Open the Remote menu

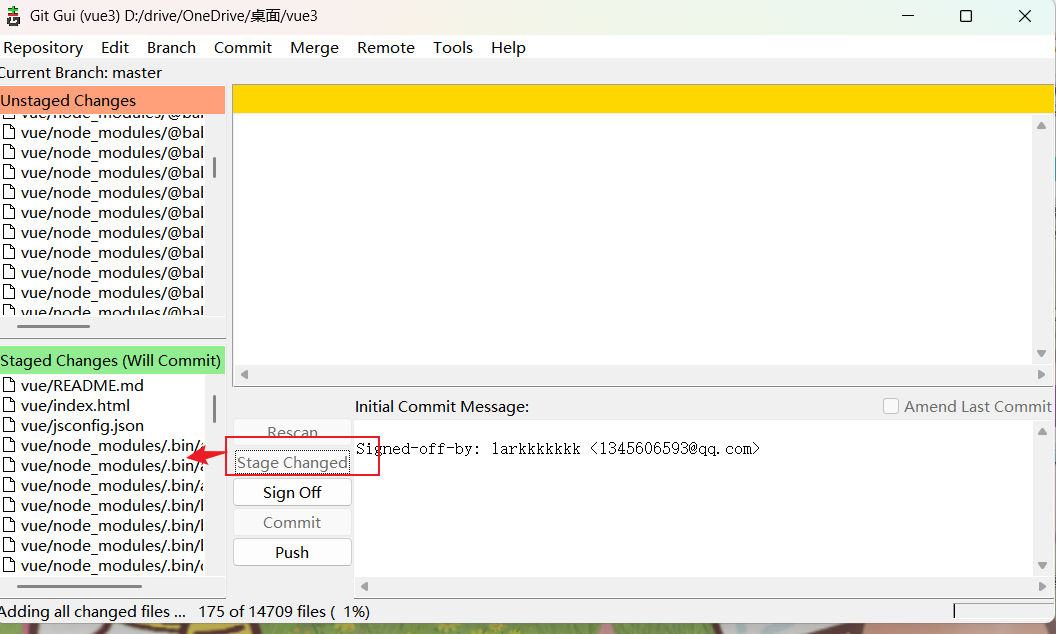pyautogui.click(x=386, y=48)
